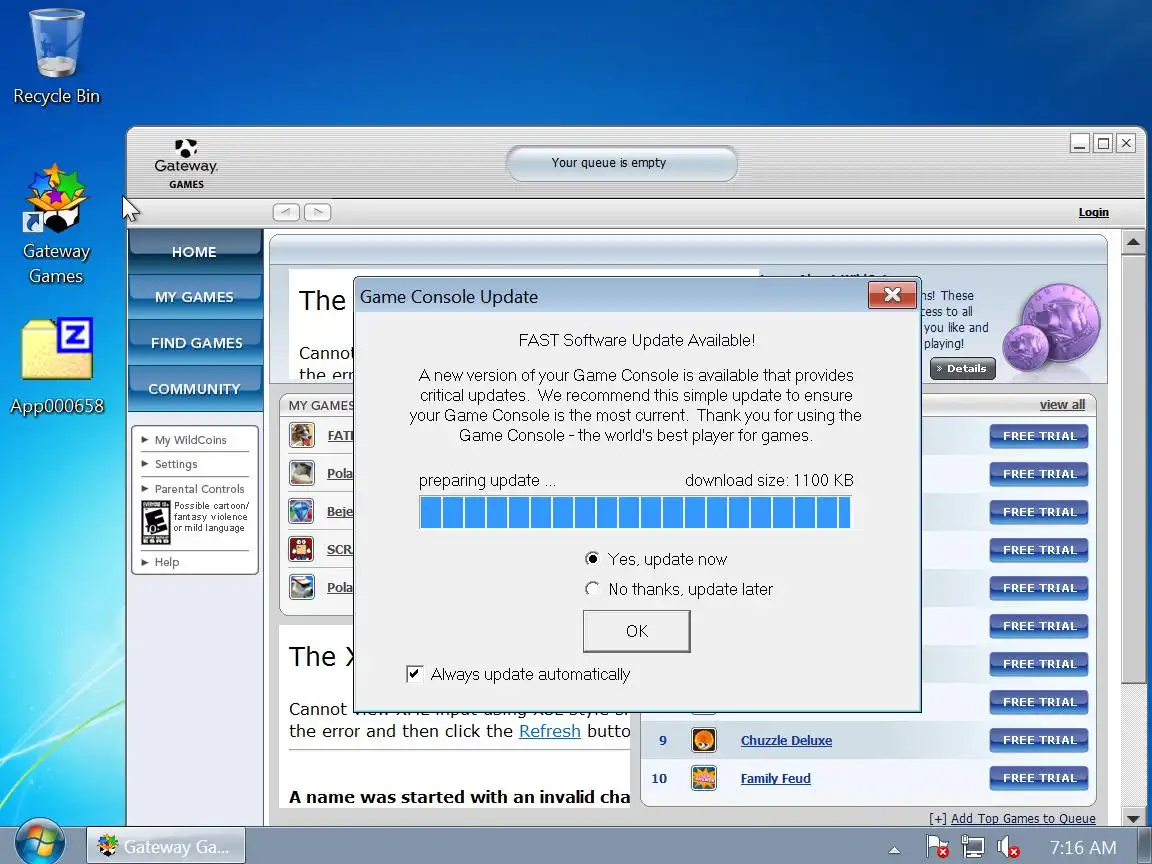Click Gateway Games taskbar button
Image resolution: width=1152 pixels, height=864 pixels.
pos(166,846)
